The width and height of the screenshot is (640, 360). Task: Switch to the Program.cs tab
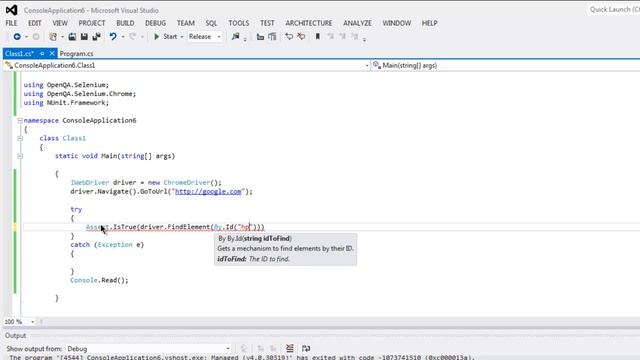[76, 53]
